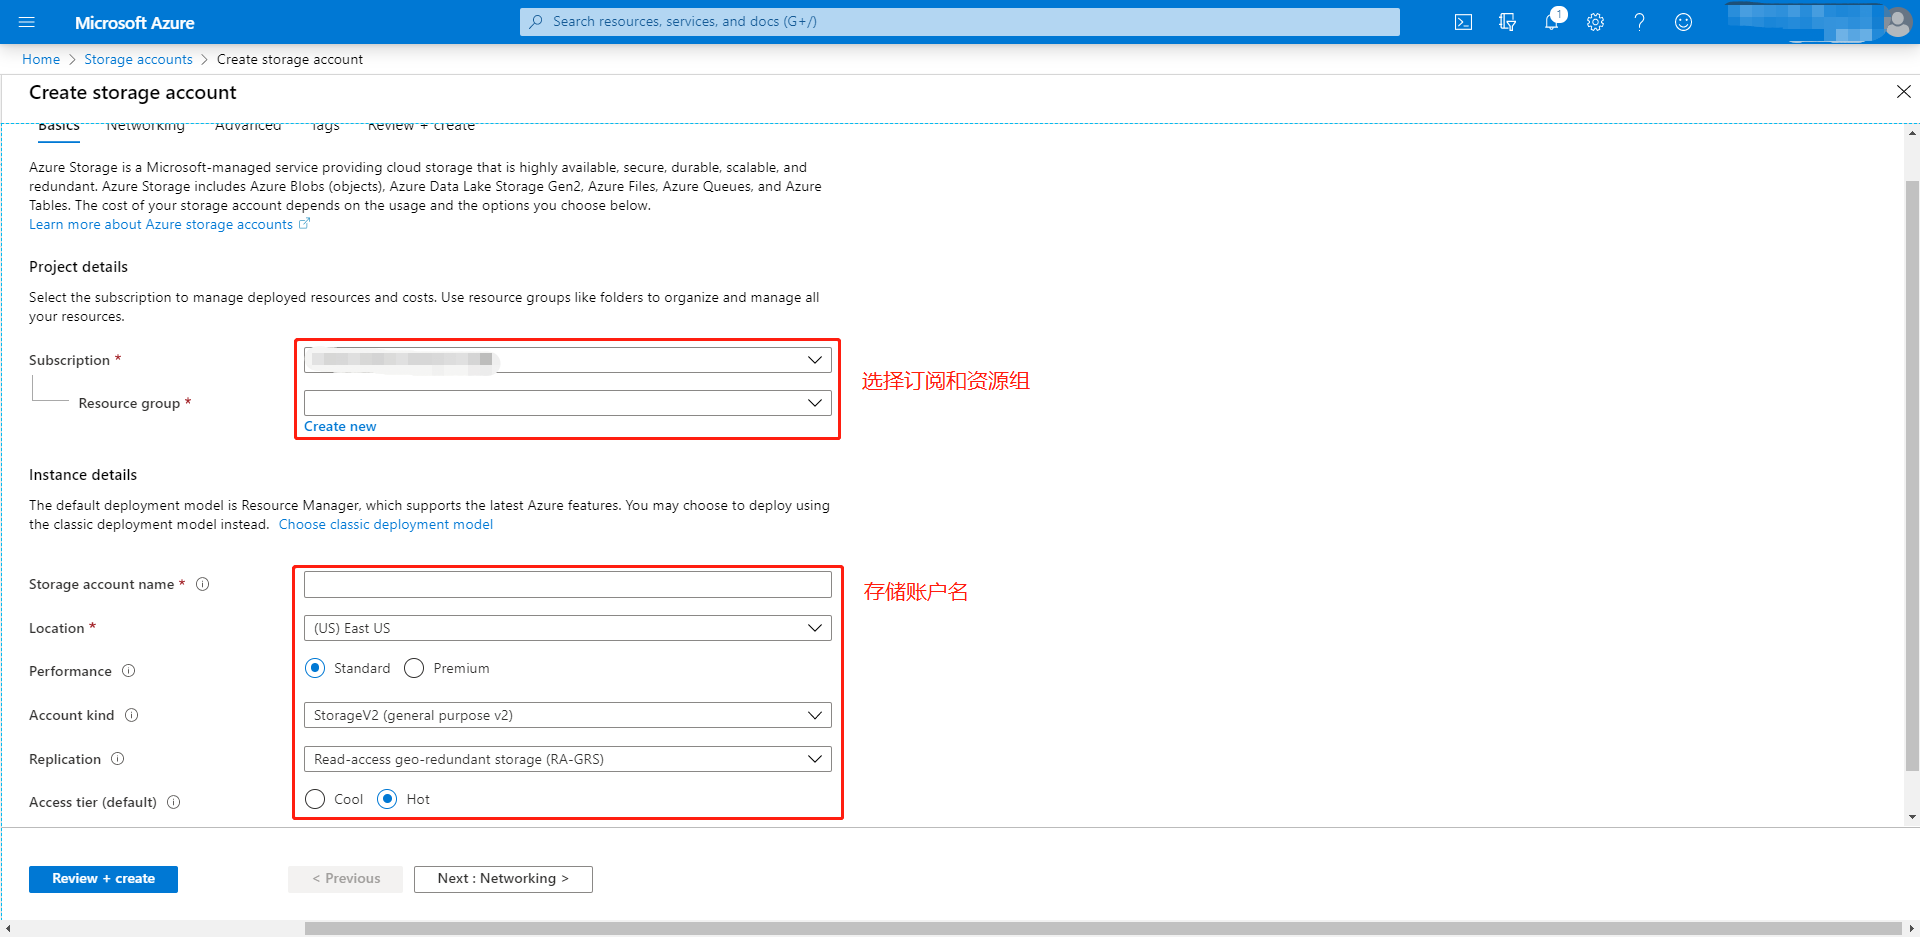Choose the Standard performance radio button
The height and width of the screenshot is (937, 1920).
(315, 668)
